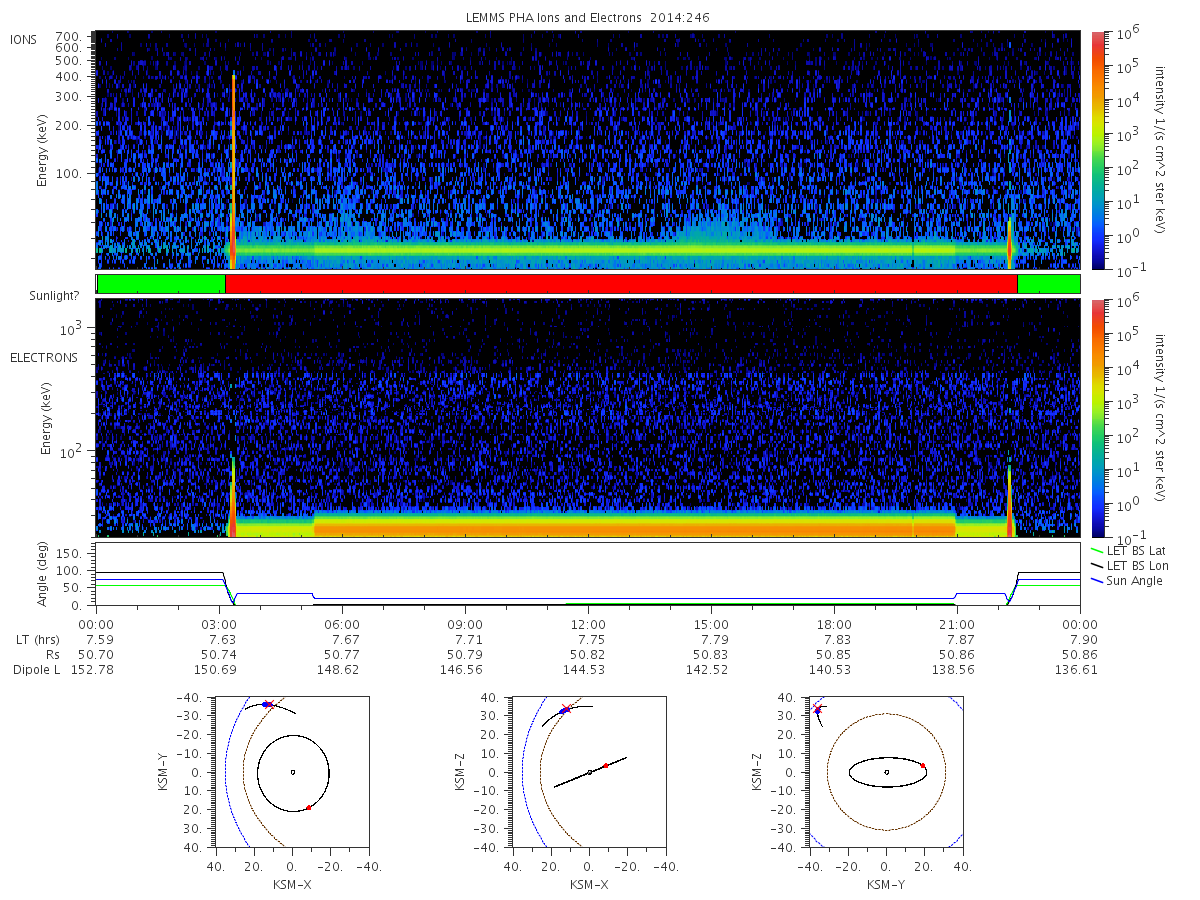Click the Dipole L row label
The height and width of the screenshot is (900, 1200).
(x=36, y=670)
